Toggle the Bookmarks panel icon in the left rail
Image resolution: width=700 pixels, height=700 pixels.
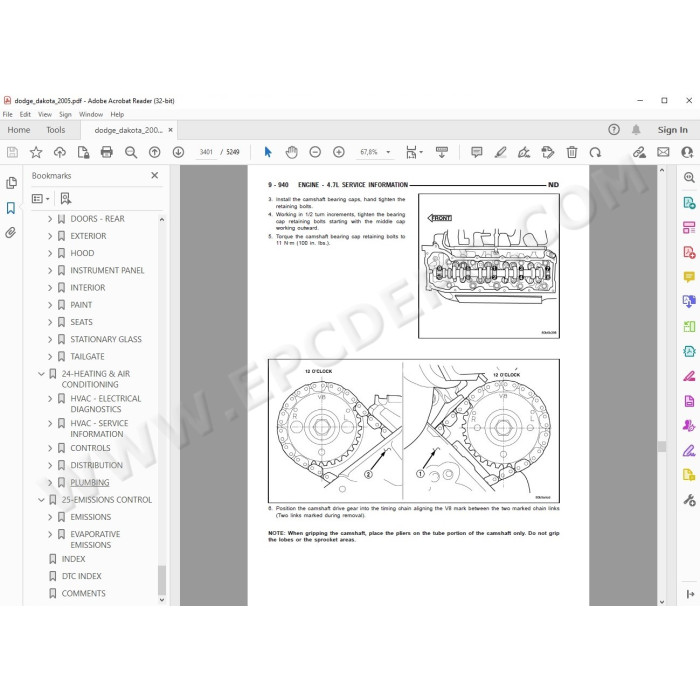tap(11, 208)
